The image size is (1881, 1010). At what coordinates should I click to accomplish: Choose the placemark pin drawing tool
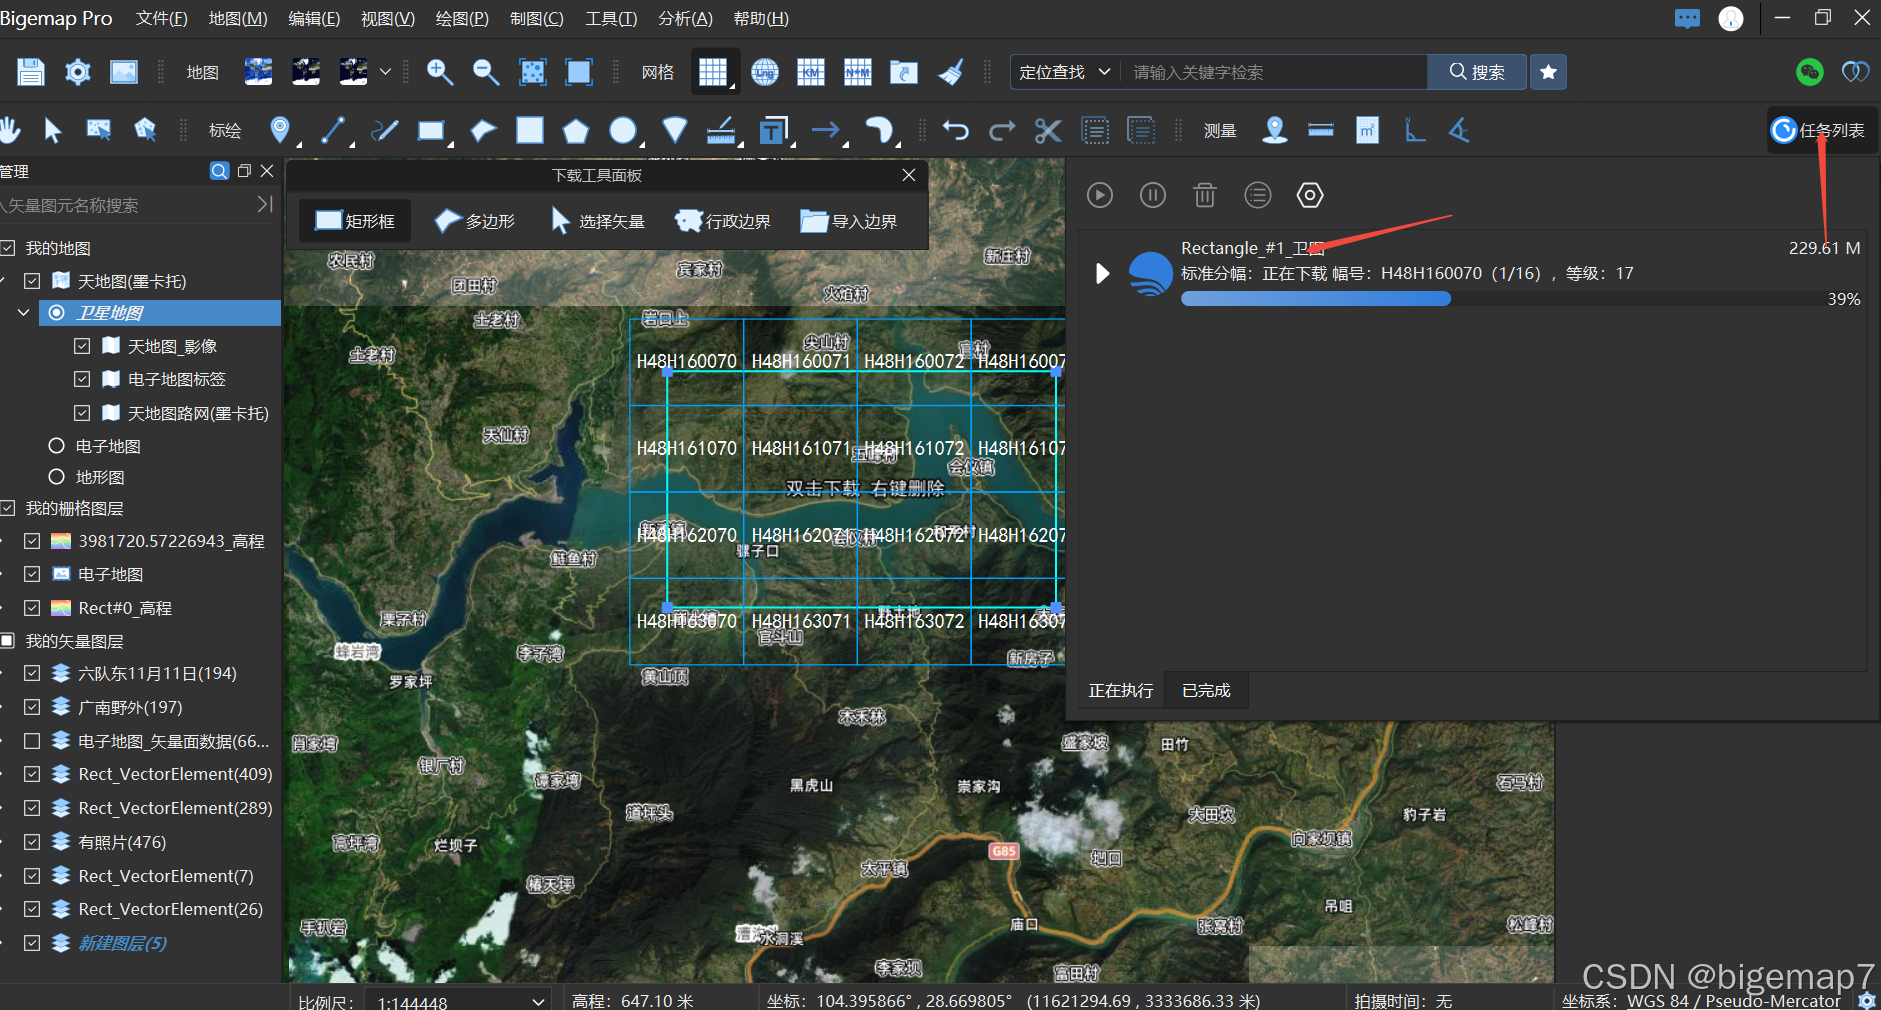(280, 130)
